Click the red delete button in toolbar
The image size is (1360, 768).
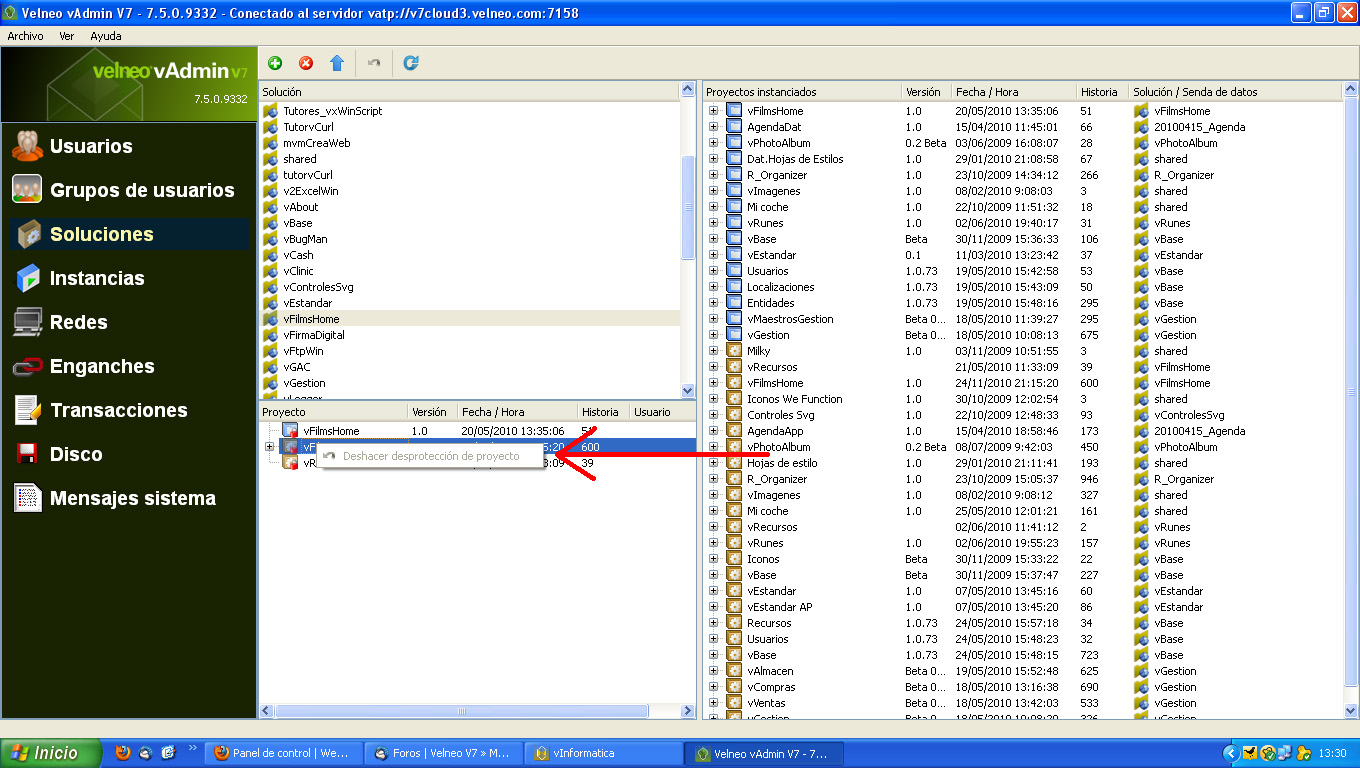(x=306, y=63)
